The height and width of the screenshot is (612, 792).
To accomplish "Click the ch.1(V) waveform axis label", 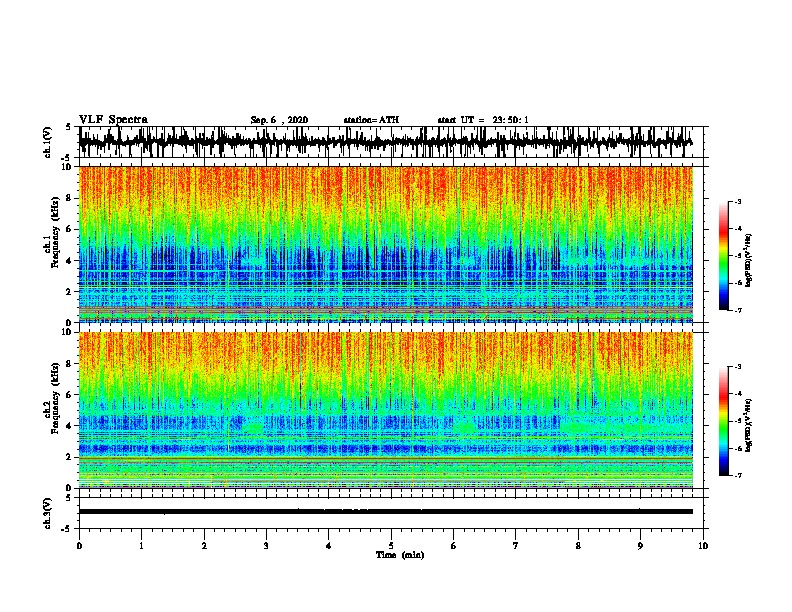I will point(48,142).
